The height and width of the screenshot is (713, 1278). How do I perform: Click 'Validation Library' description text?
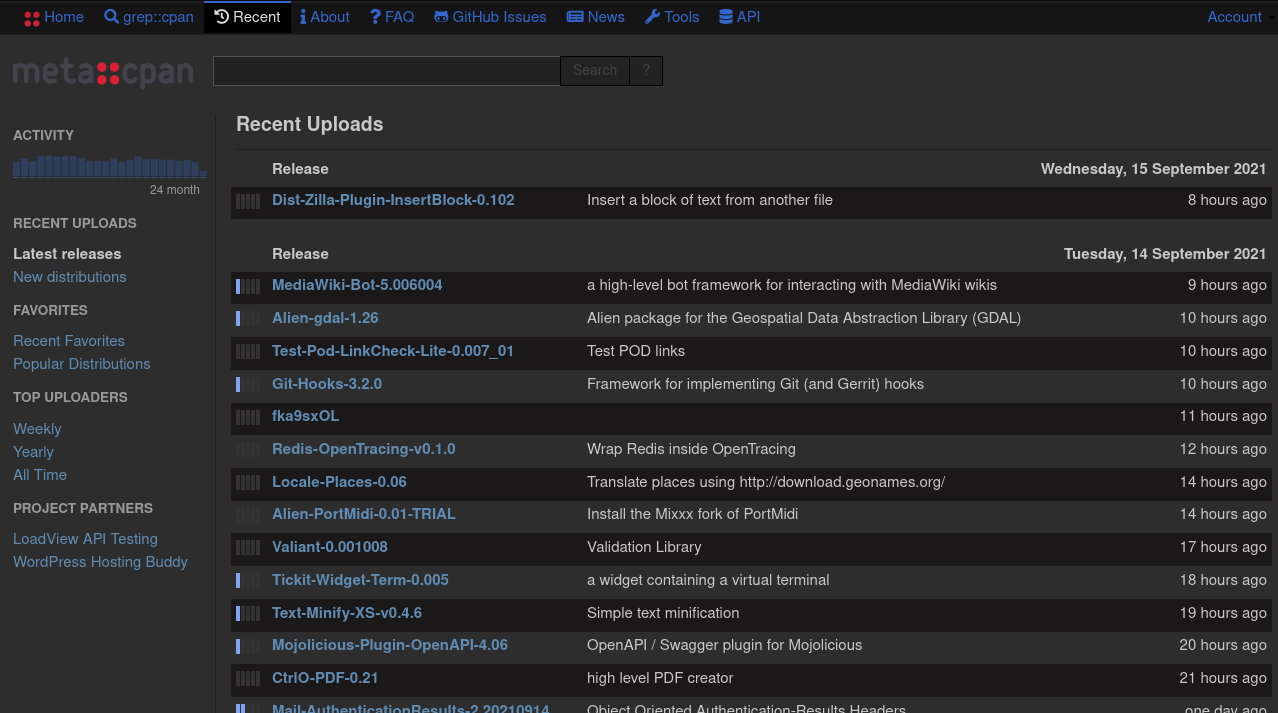point(644,547)
